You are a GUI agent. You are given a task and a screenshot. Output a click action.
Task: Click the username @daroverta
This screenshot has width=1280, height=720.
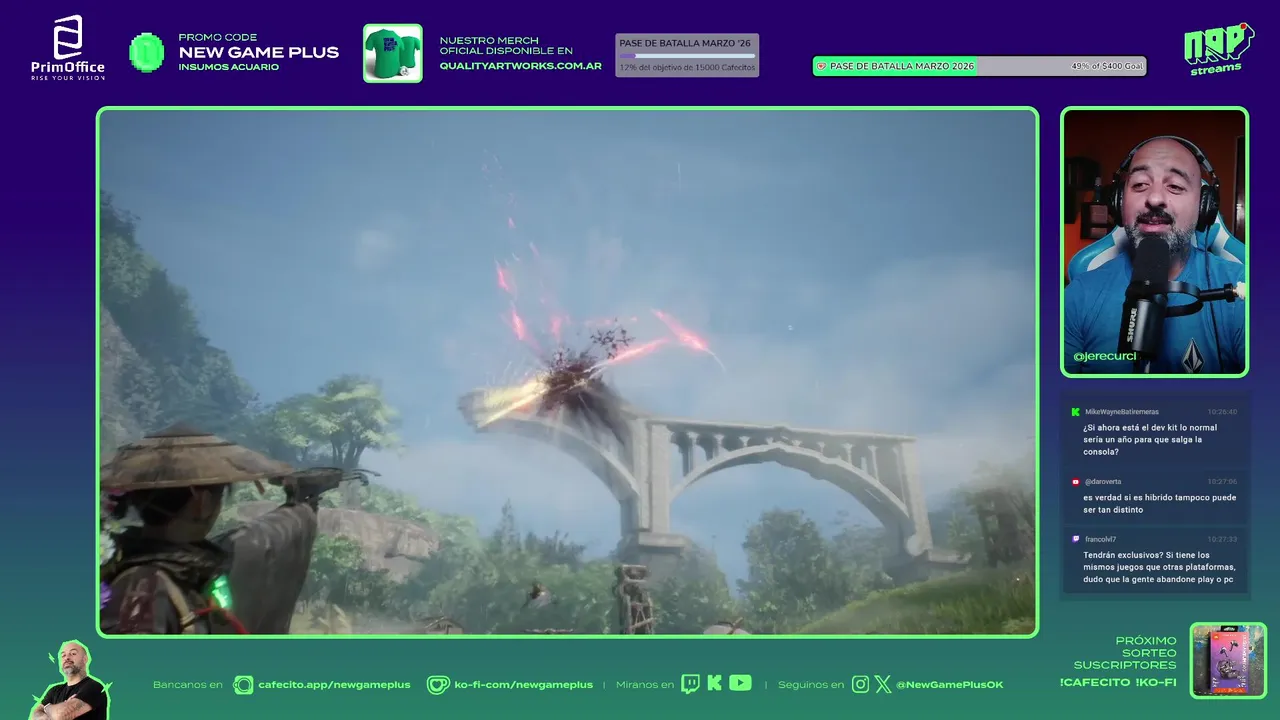click(1103, 481)
